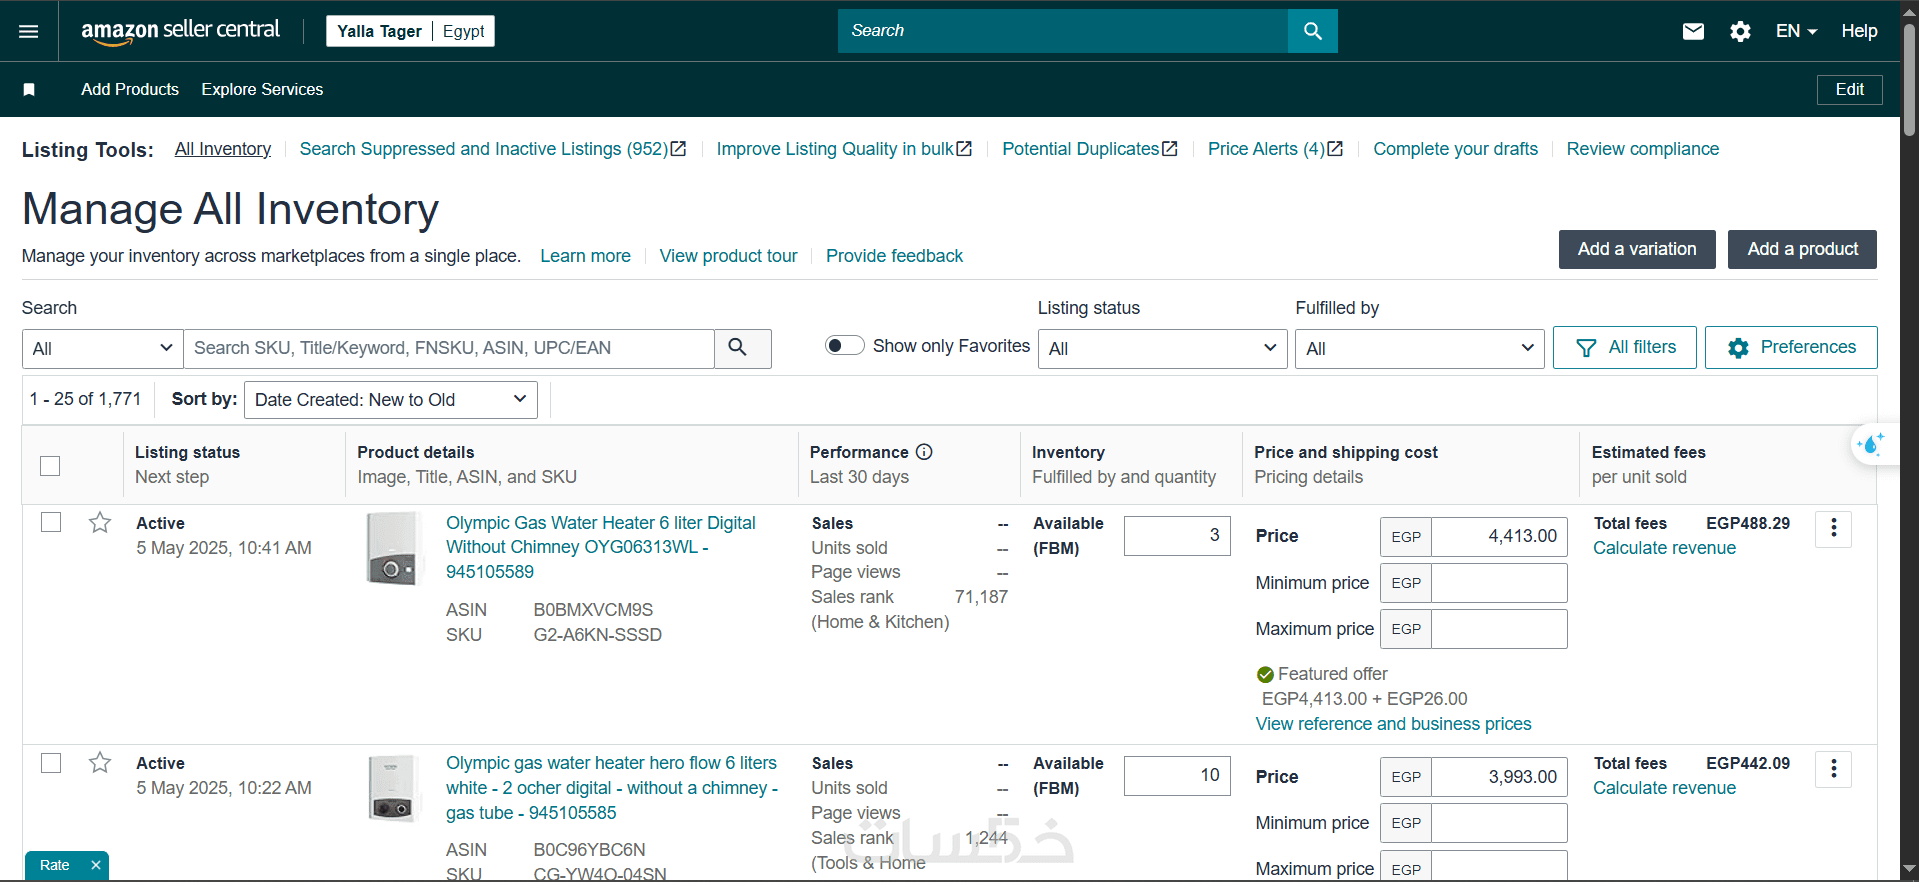The height and width of the screenshot is (882, 1919).
Task: Check the Olympic 6 liter Digital listing checkbox
Action: 51,522
